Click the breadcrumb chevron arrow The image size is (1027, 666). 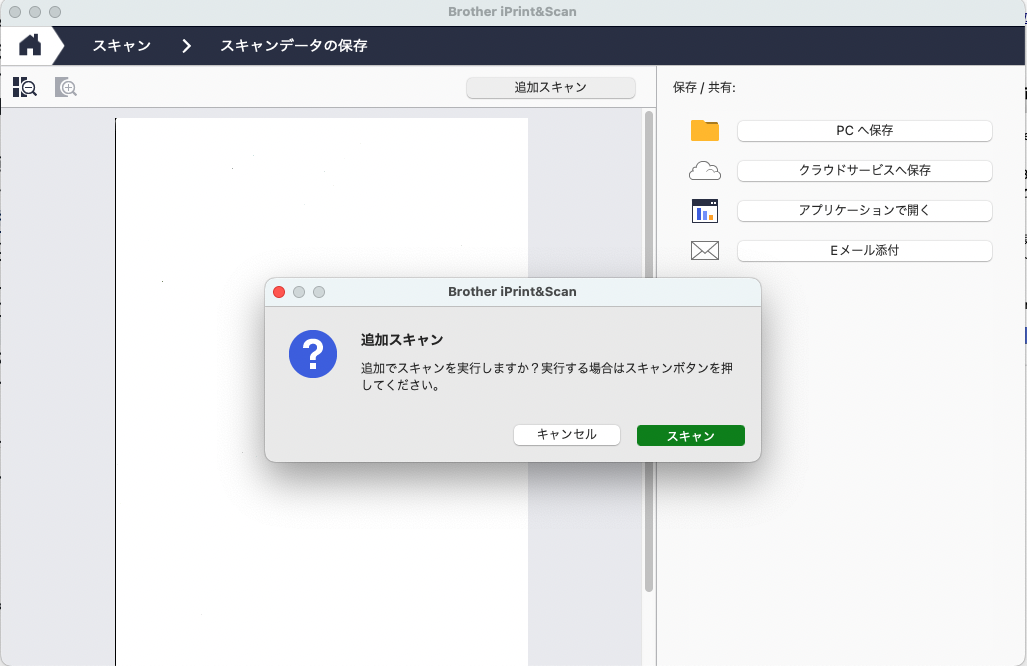coord(186,46)
